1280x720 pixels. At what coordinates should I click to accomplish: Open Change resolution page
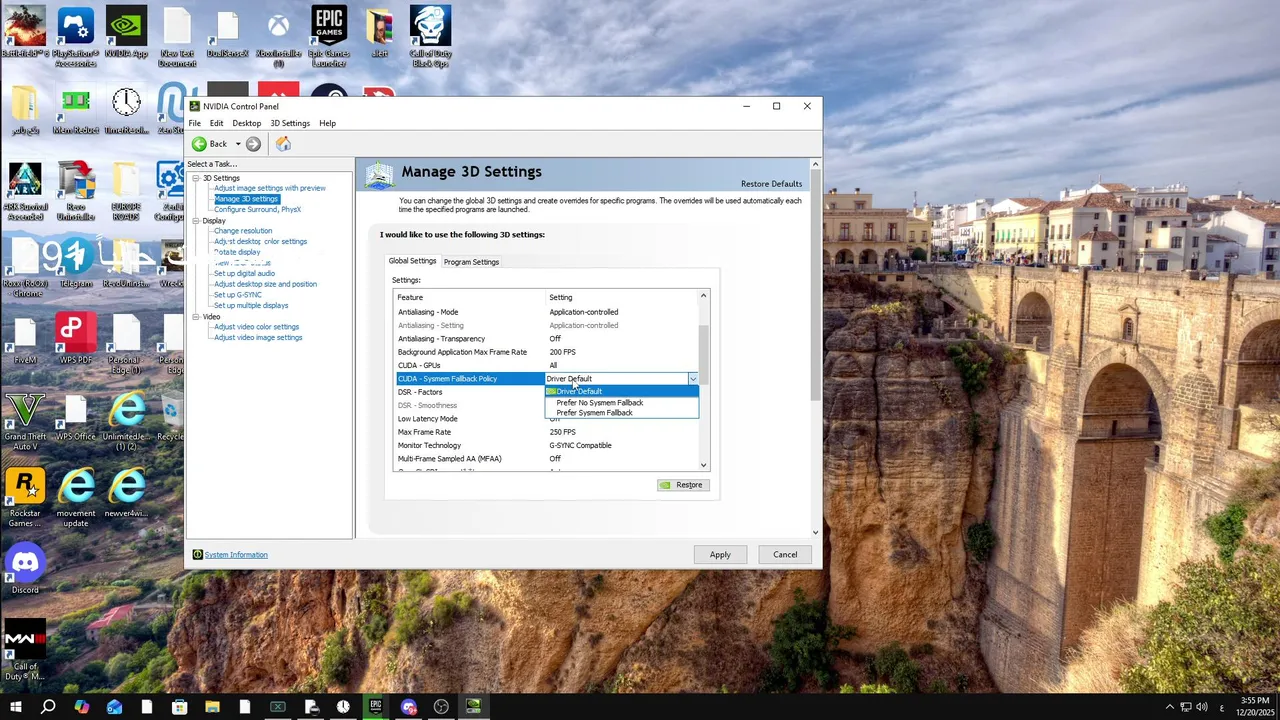(243, 231)
